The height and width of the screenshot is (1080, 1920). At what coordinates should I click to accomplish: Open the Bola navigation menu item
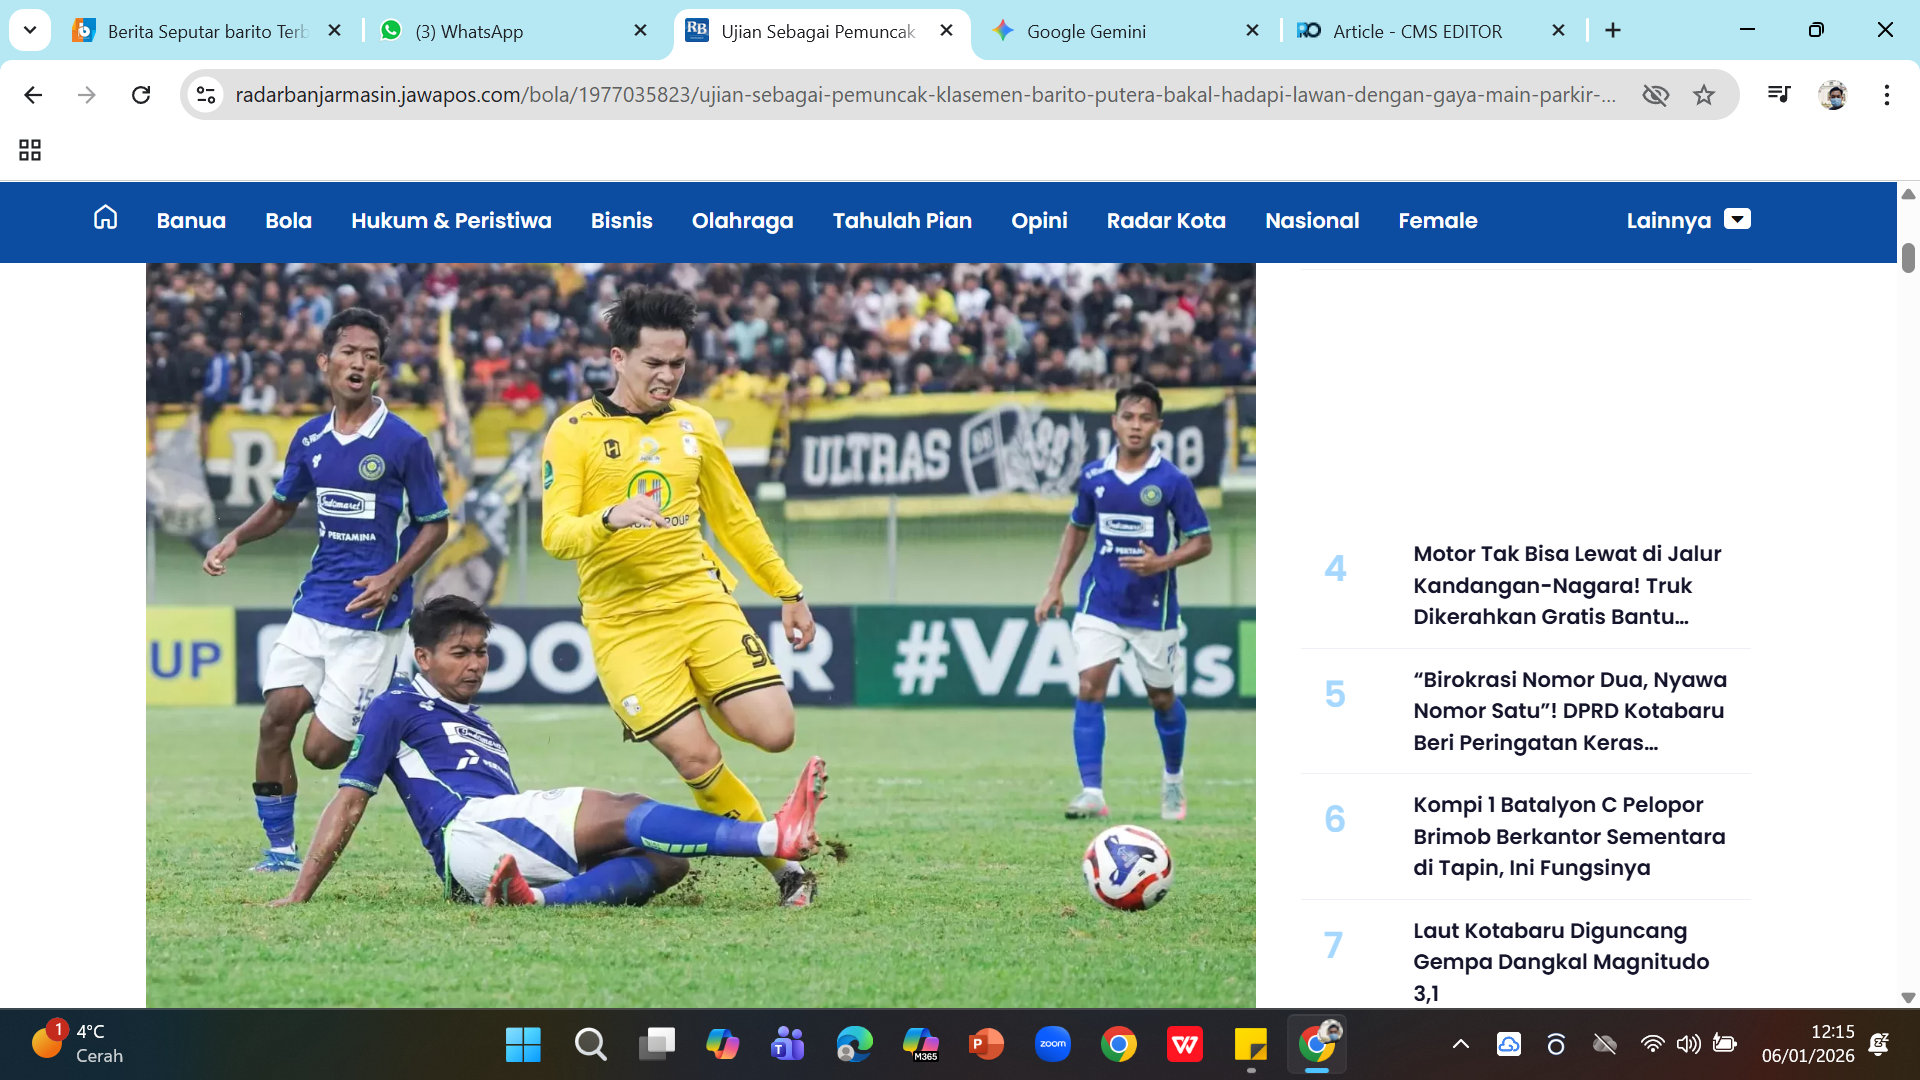(288, 221)
